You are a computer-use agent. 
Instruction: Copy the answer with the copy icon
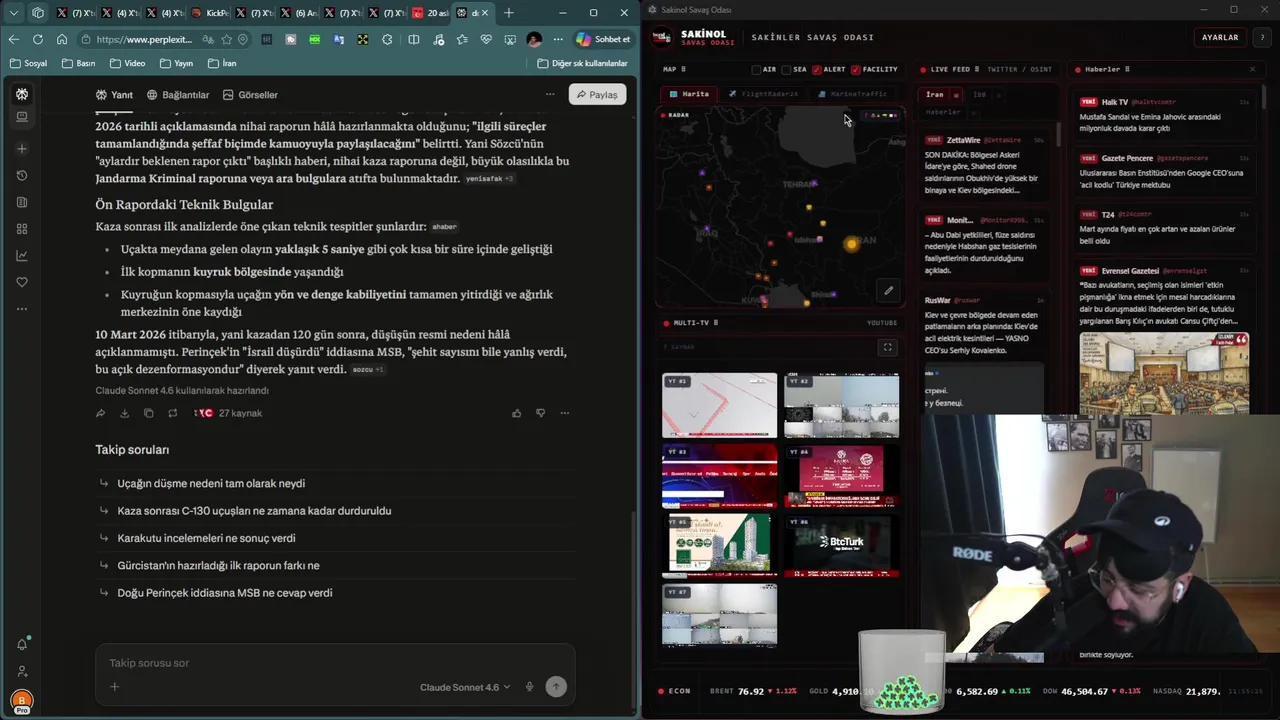click(148, 413)
